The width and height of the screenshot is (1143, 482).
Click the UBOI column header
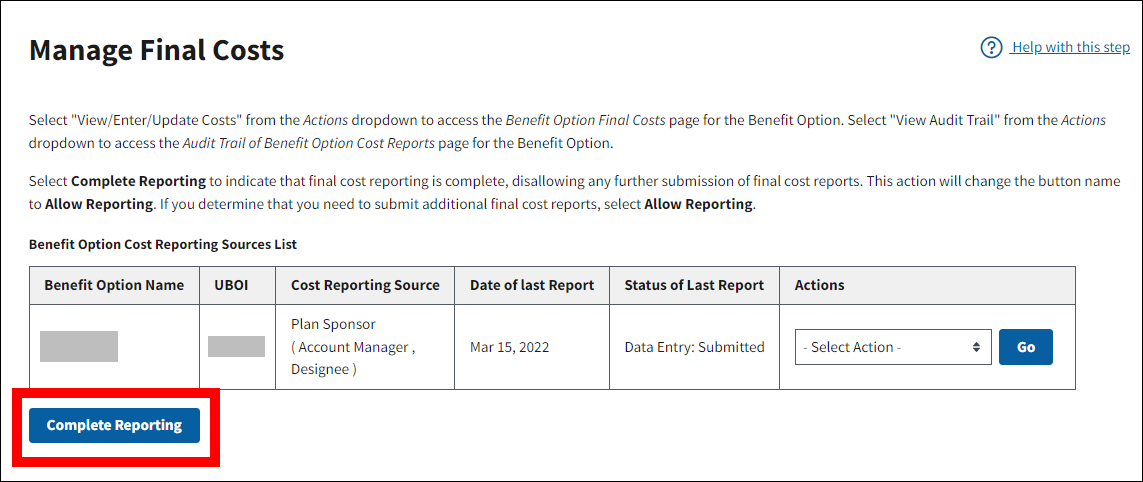pos(231,285)
